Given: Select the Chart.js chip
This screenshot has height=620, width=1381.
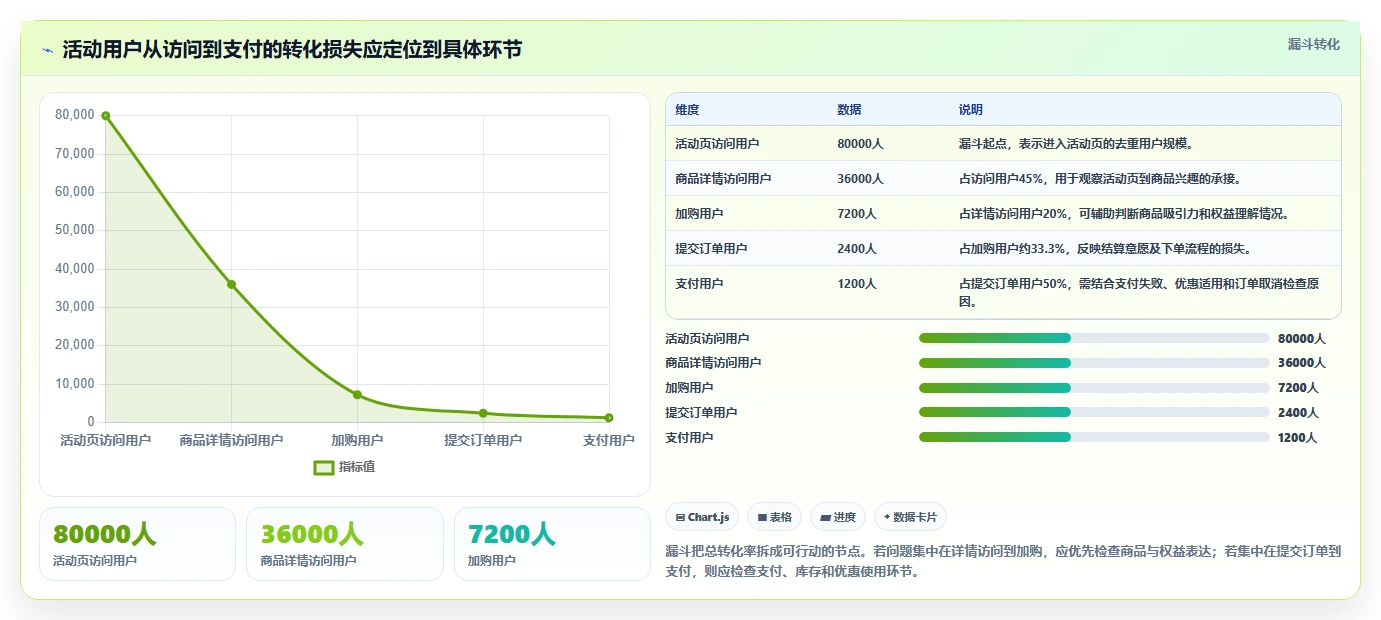Looking at the screenshot, I should pos(702,517).
